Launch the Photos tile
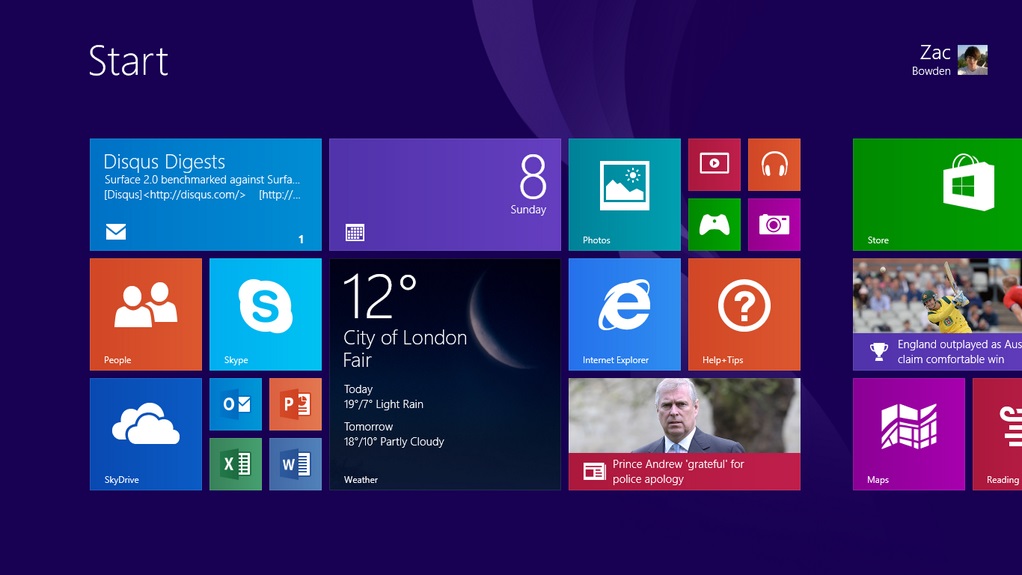Viewport: 1022px width, 575px height. 624,194
